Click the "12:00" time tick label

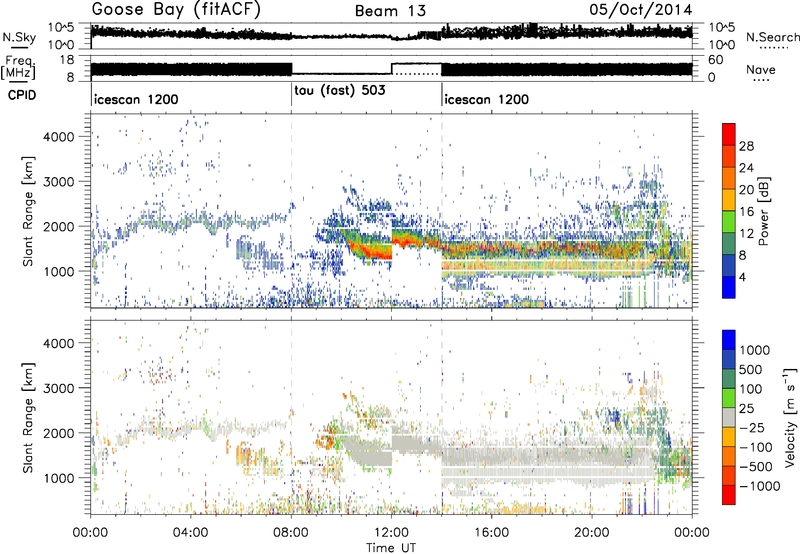click(x=391, y=533)
